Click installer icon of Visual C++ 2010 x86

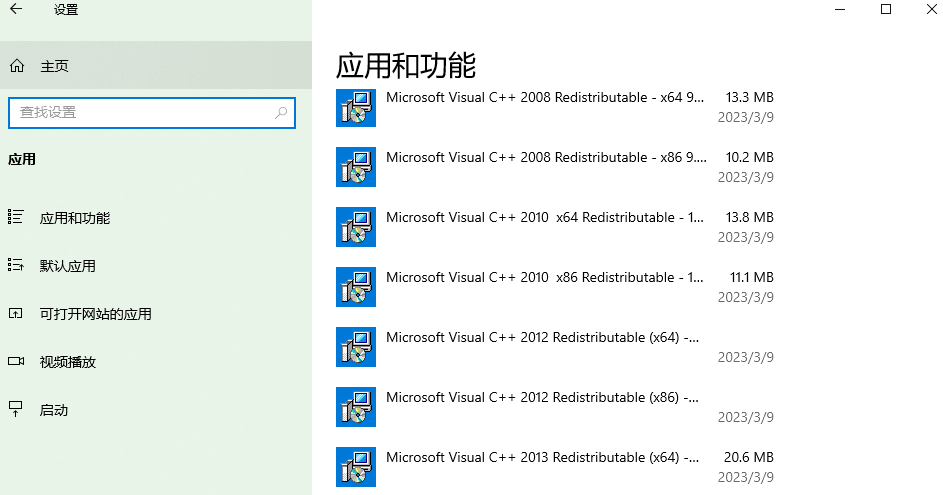pyautogui.click(x=356, y=287)
